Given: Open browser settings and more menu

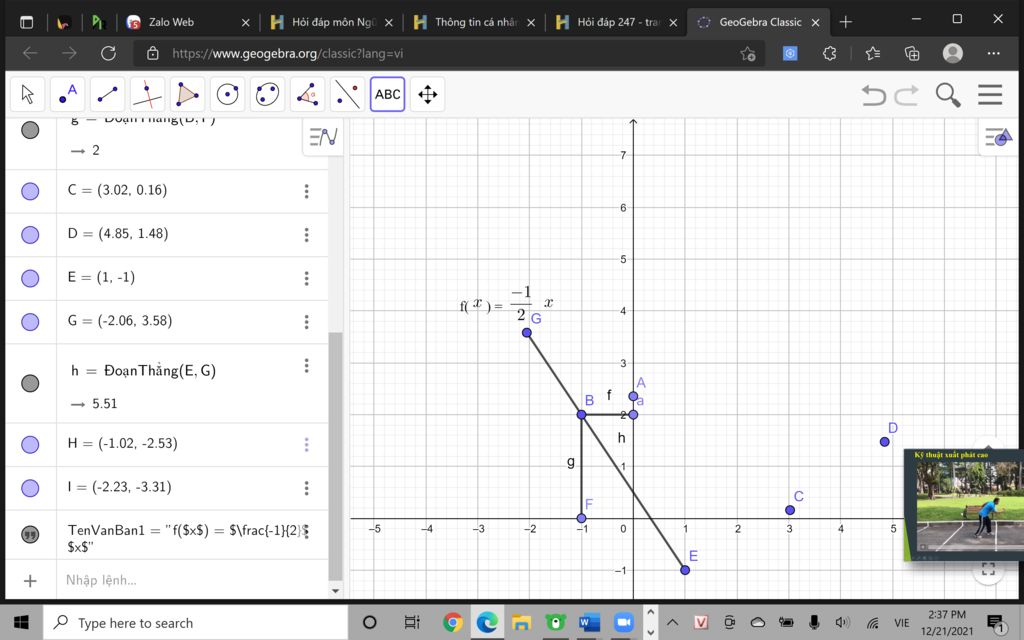Looking at the screenshot, I should click(993, 54).
